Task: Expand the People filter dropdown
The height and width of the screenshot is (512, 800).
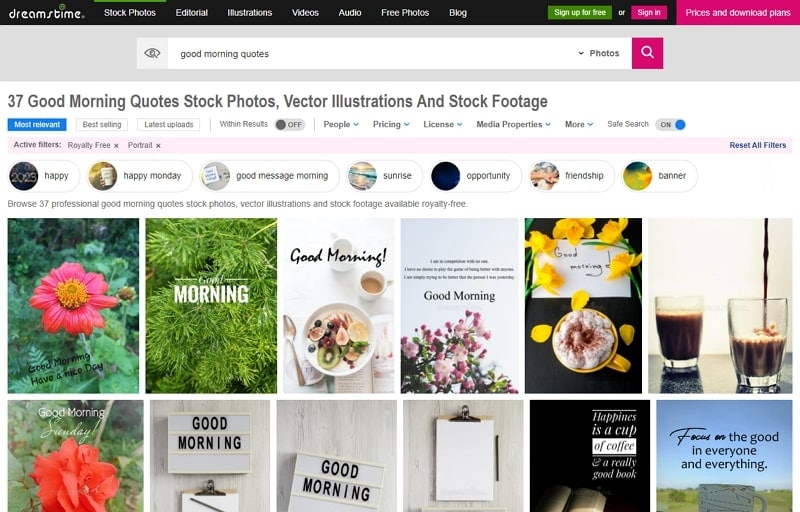Action: tap(341, 124)
